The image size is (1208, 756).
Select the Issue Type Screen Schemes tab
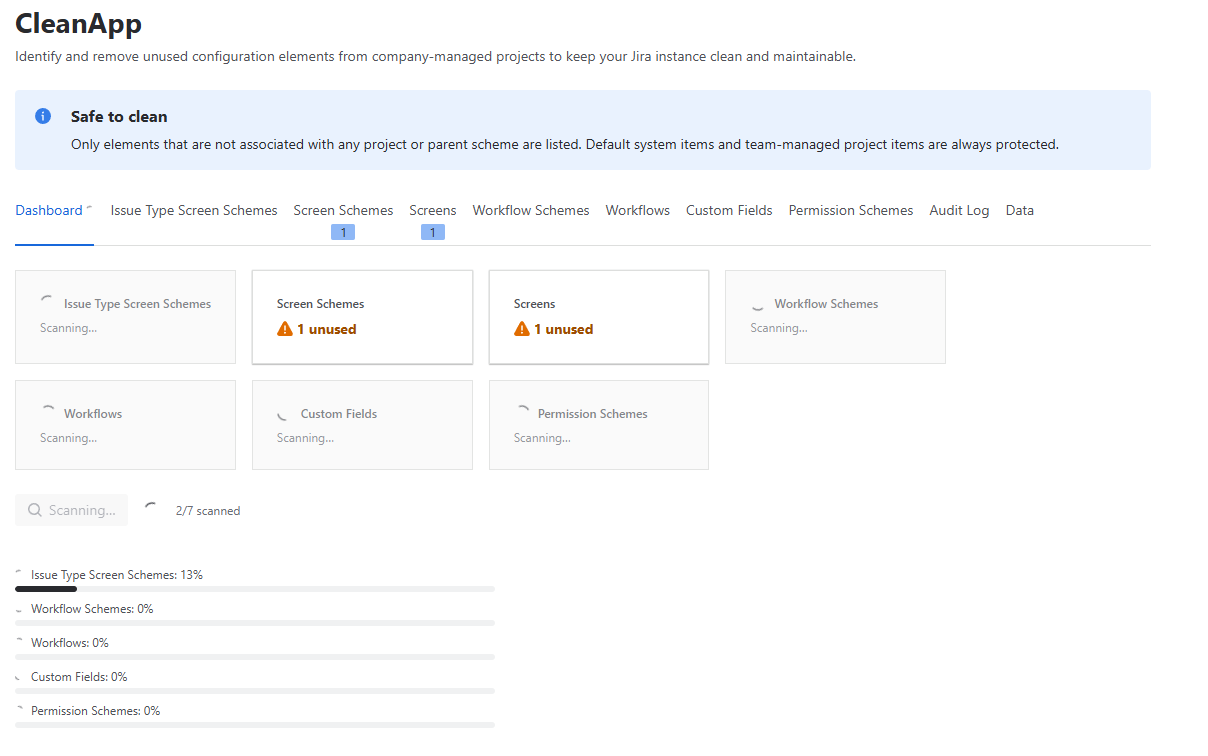[x=193, y=210]
